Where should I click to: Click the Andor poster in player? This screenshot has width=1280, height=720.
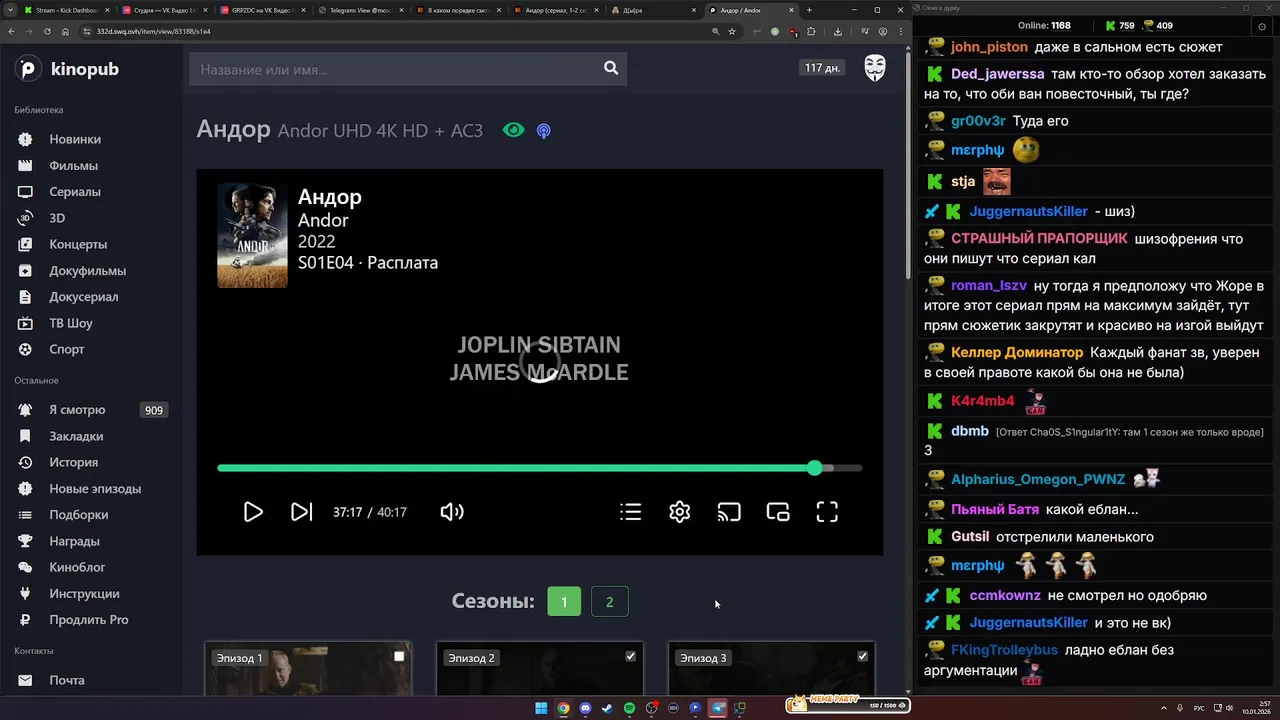pyautogui.click(x=252, y=236)
